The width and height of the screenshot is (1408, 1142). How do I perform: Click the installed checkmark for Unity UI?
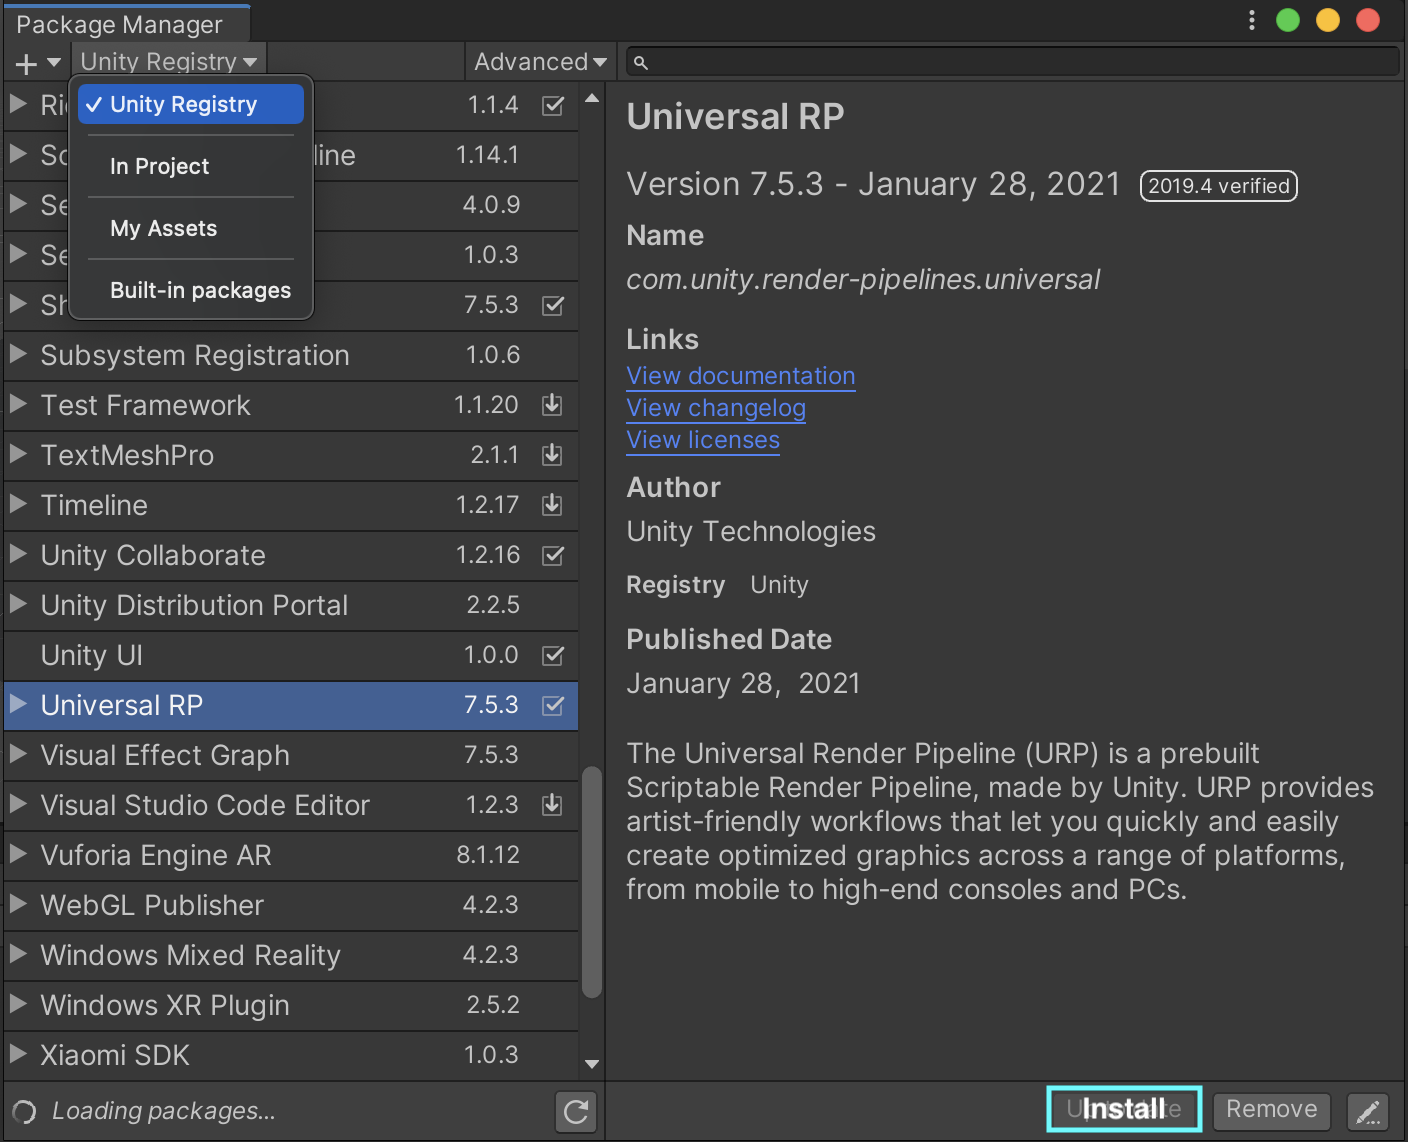coord(553,655)
